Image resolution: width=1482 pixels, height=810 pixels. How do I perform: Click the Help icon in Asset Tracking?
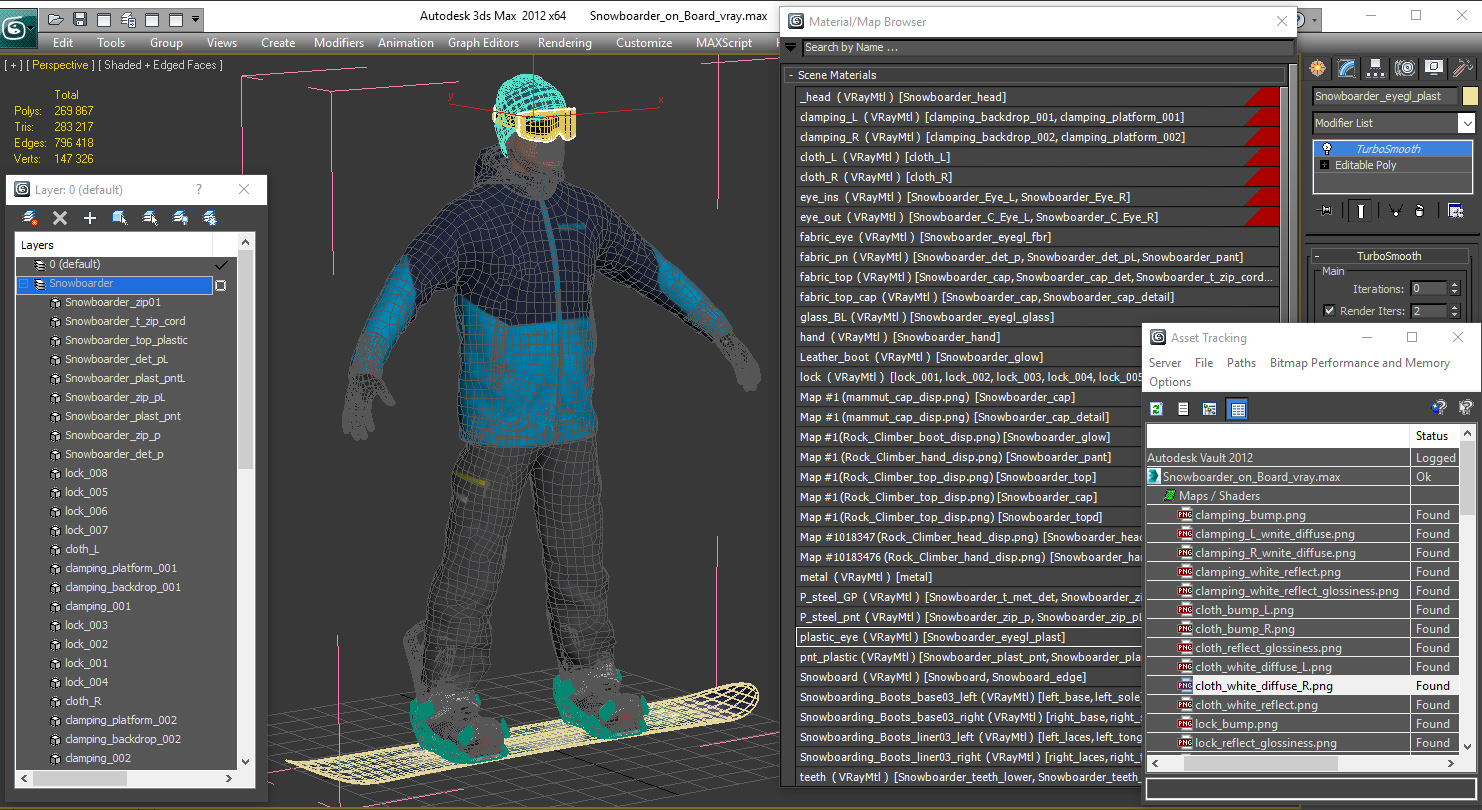(1439, 408)
